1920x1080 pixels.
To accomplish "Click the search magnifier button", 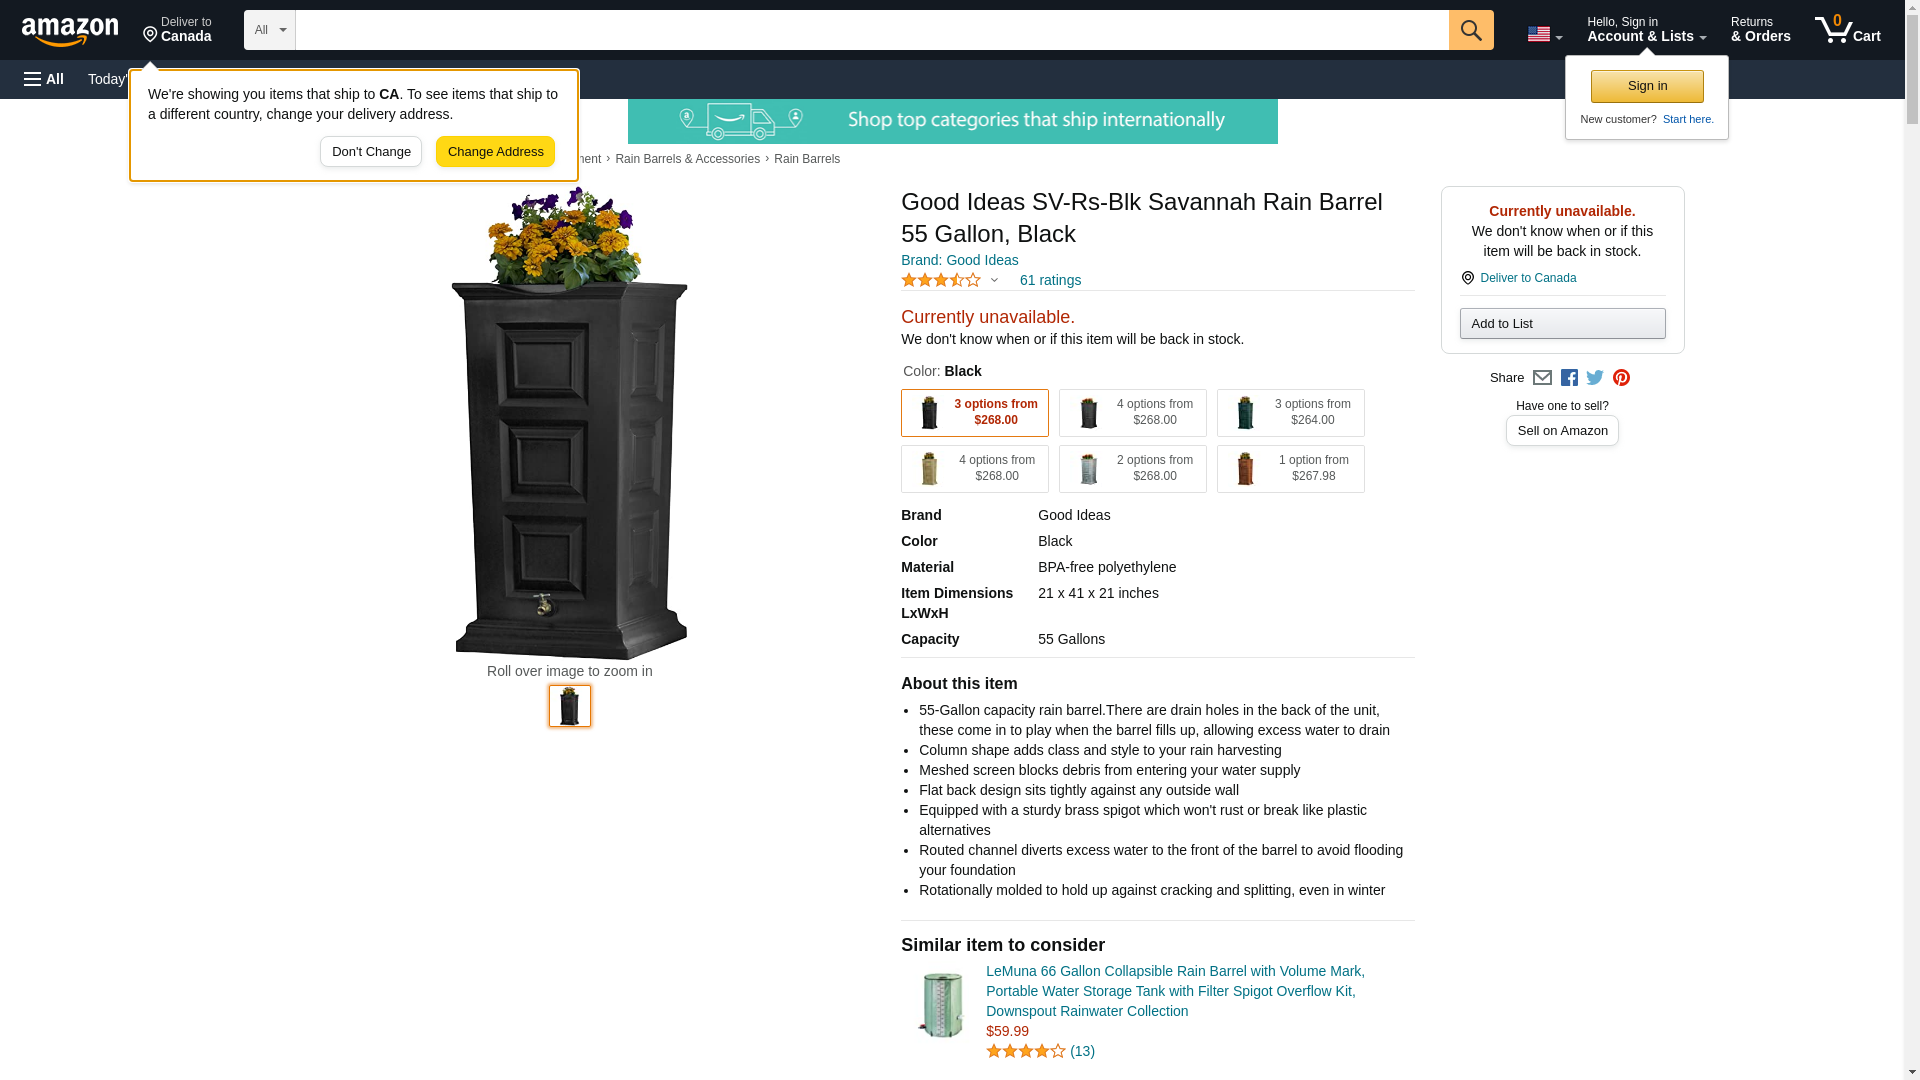I will point(1470,30).
